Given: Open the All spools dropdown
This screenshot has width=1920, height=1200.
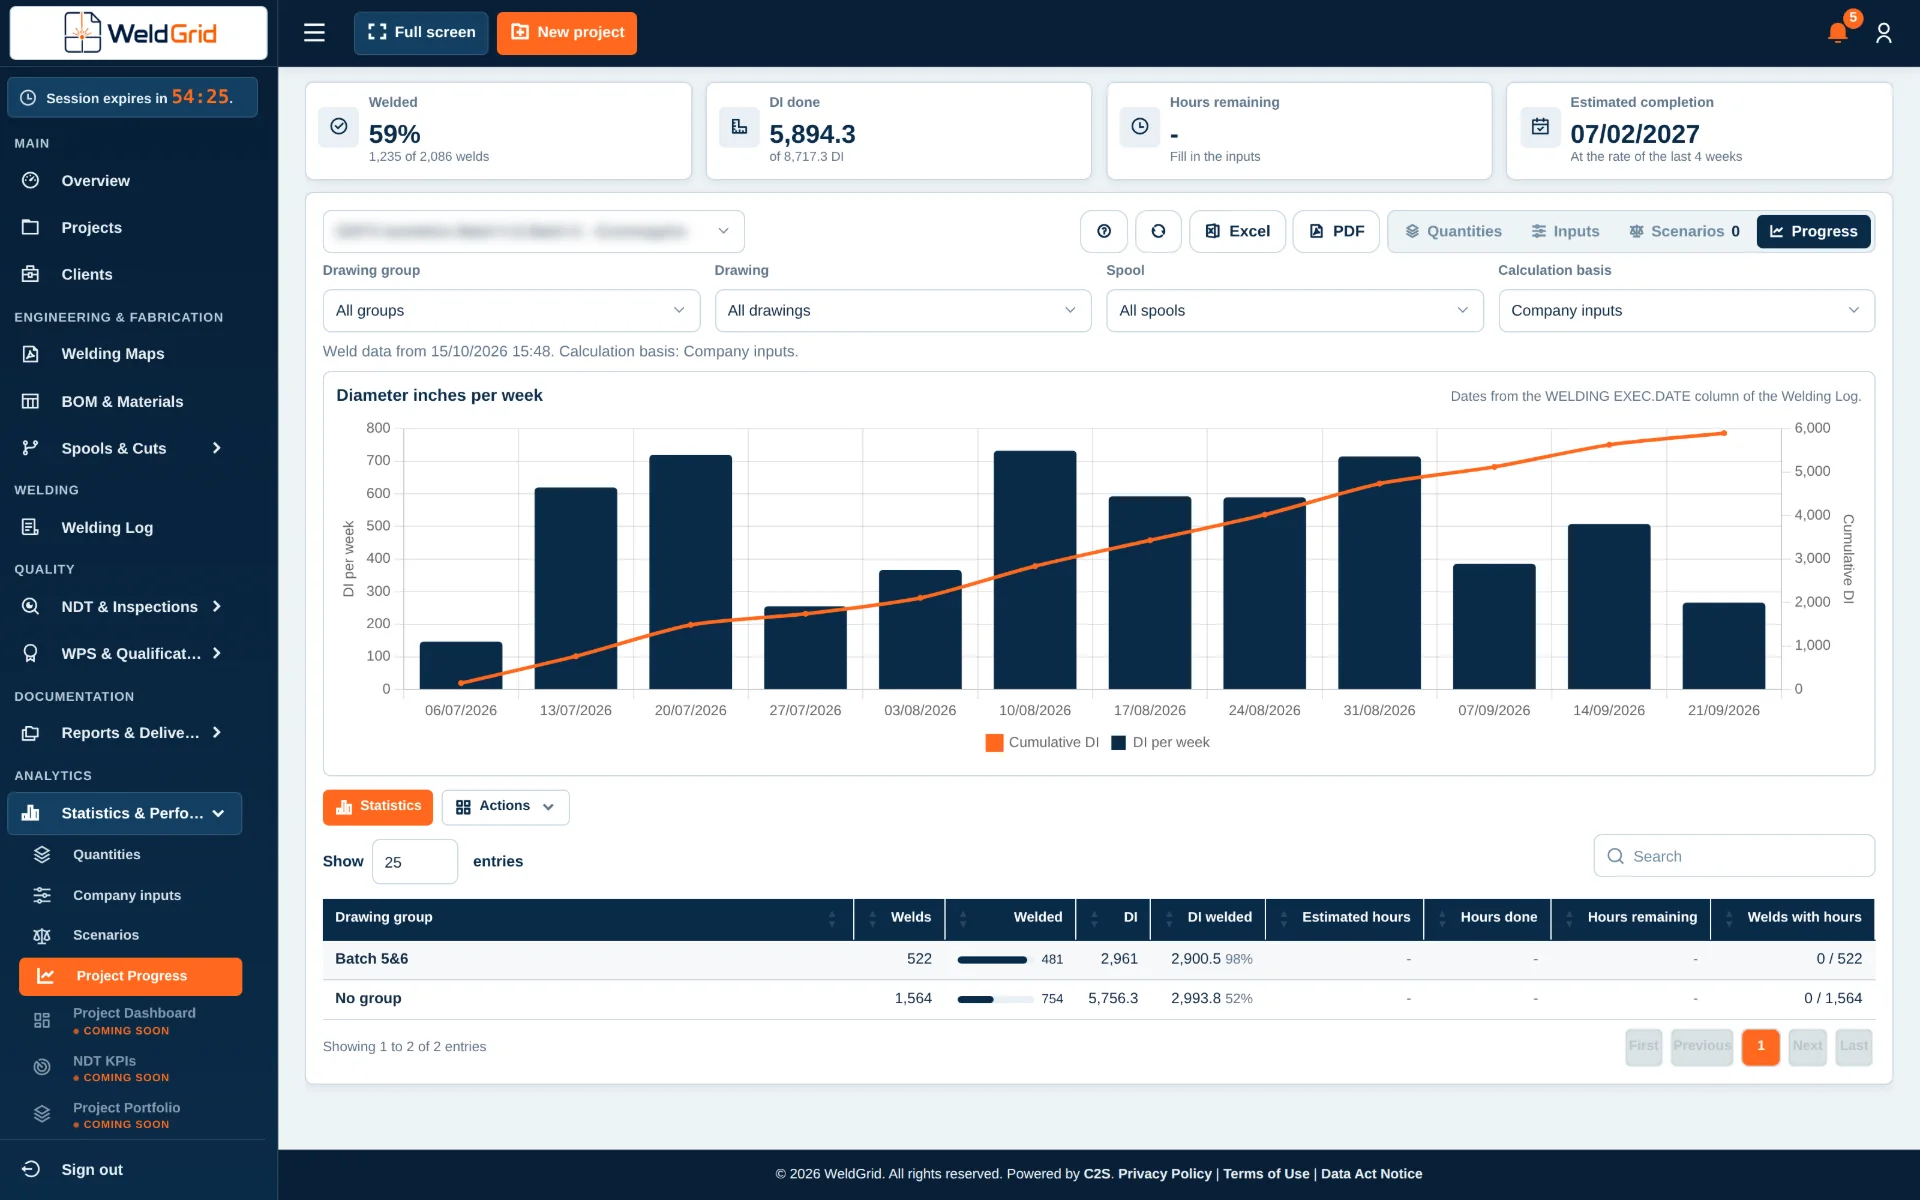Looking at the screenshot, I should point(1294,311).
